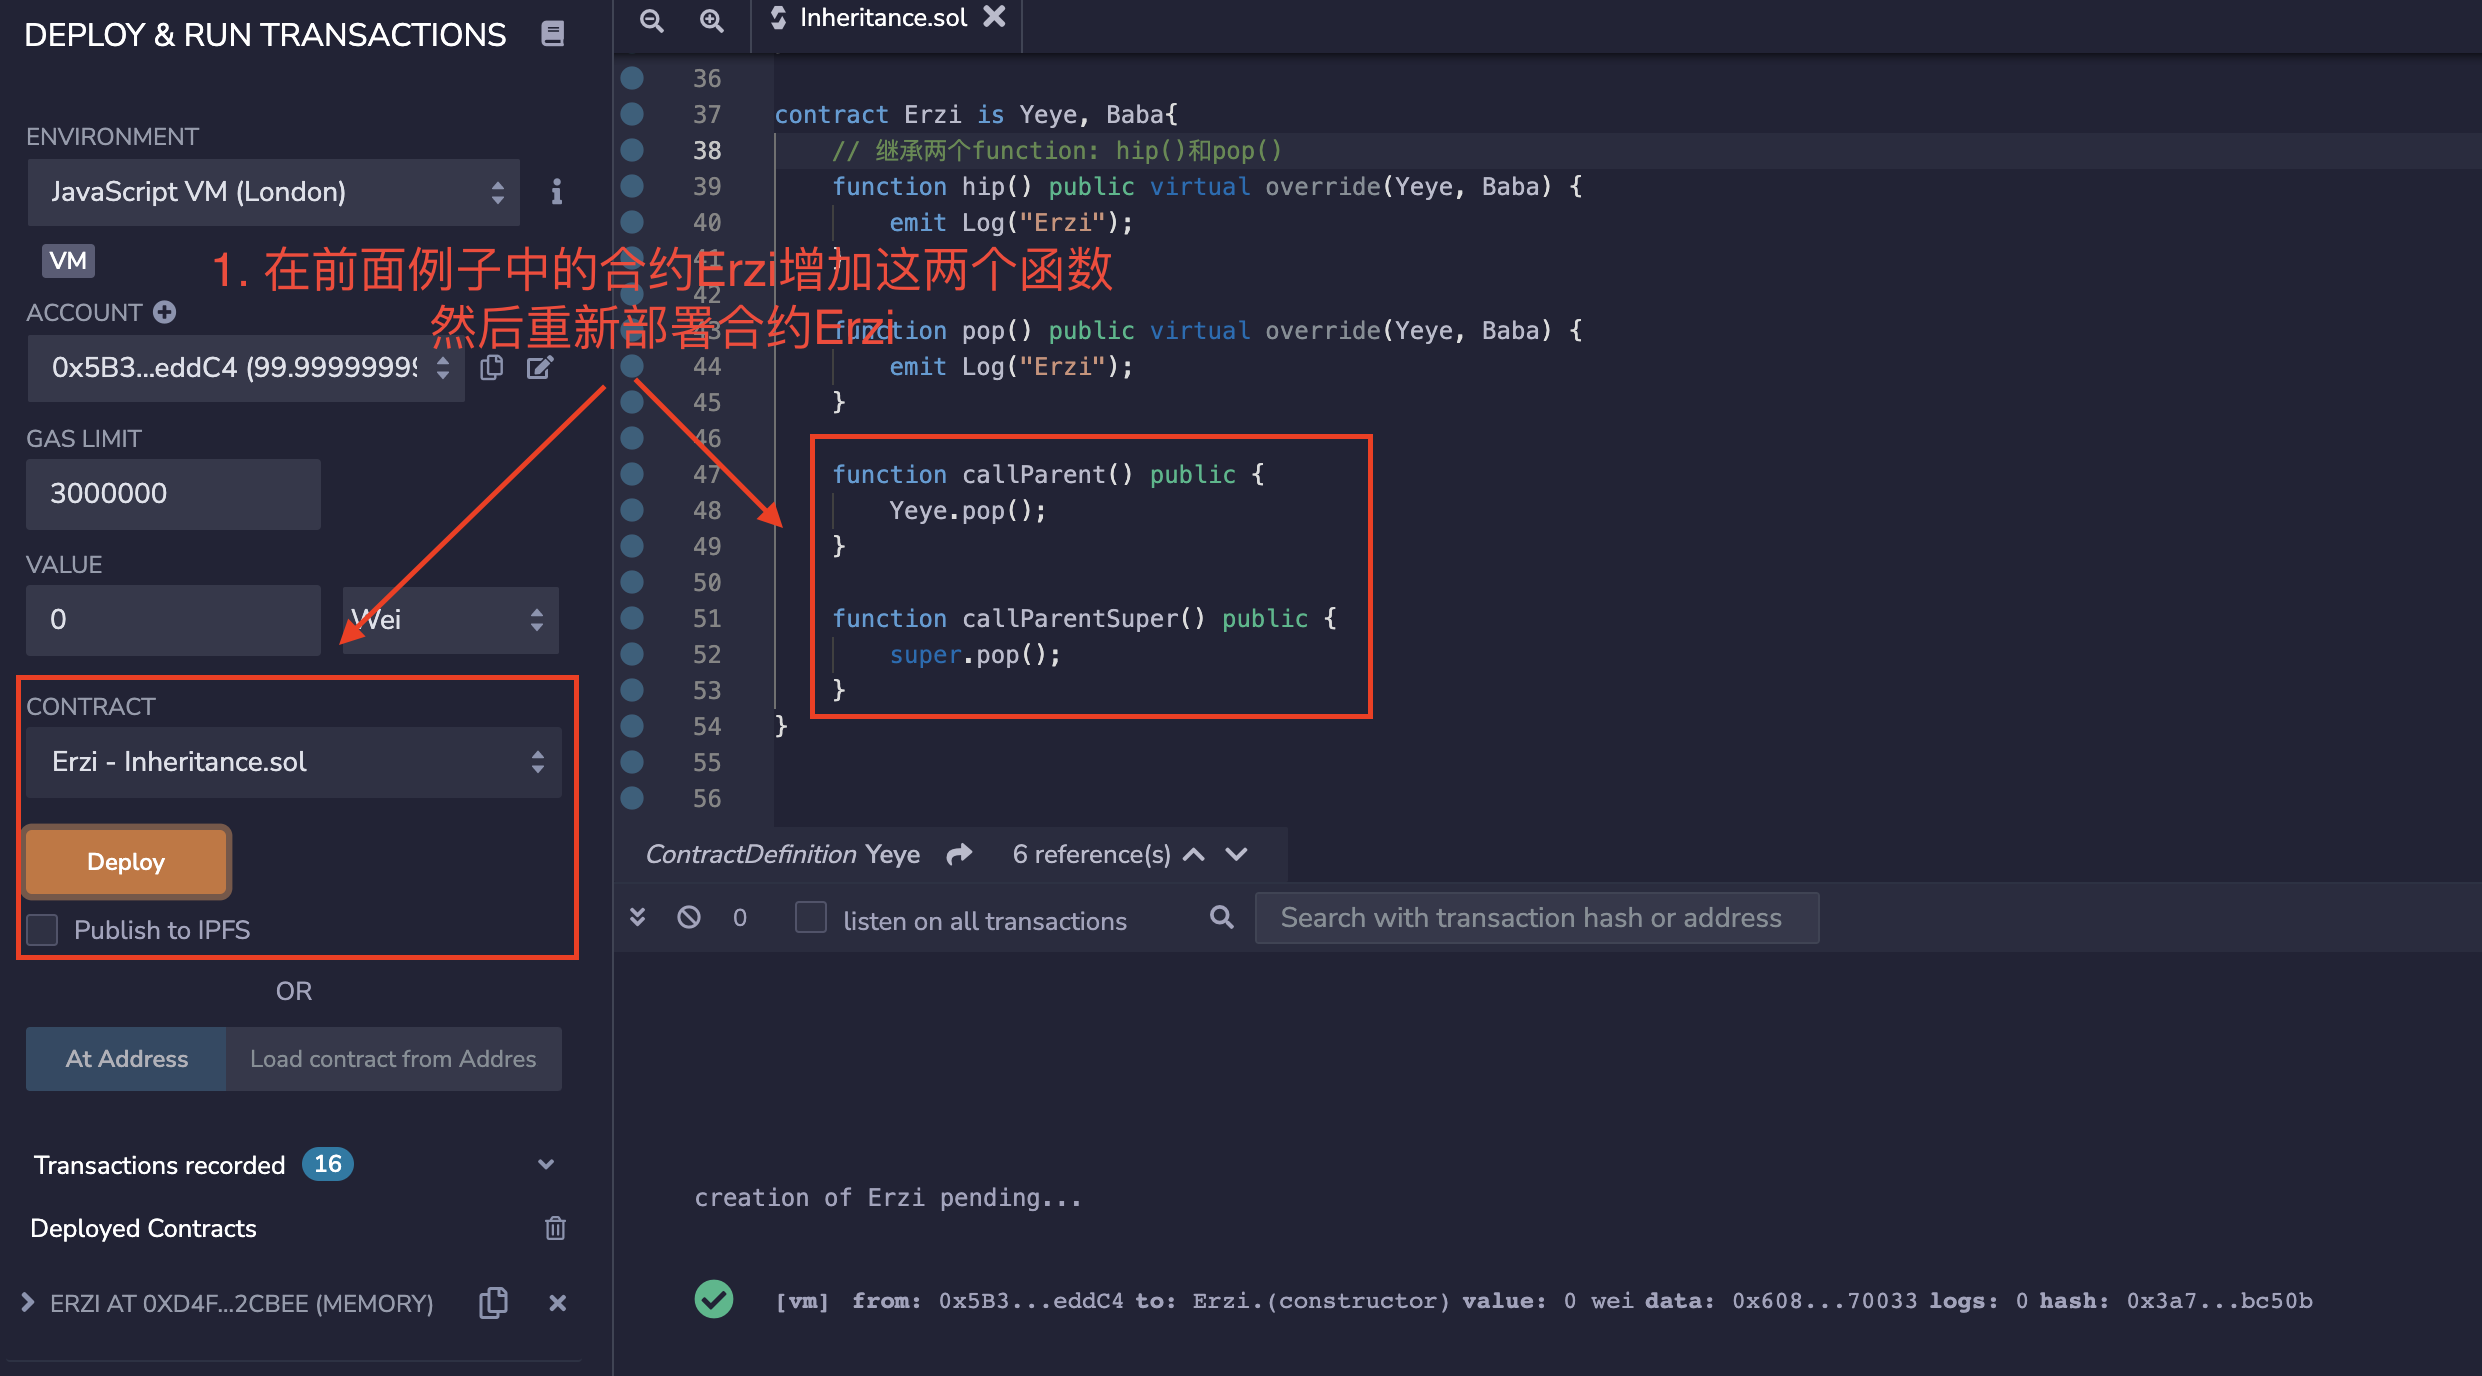
Task: Copy the account address to clipboard
Action: tap(491, 368)
